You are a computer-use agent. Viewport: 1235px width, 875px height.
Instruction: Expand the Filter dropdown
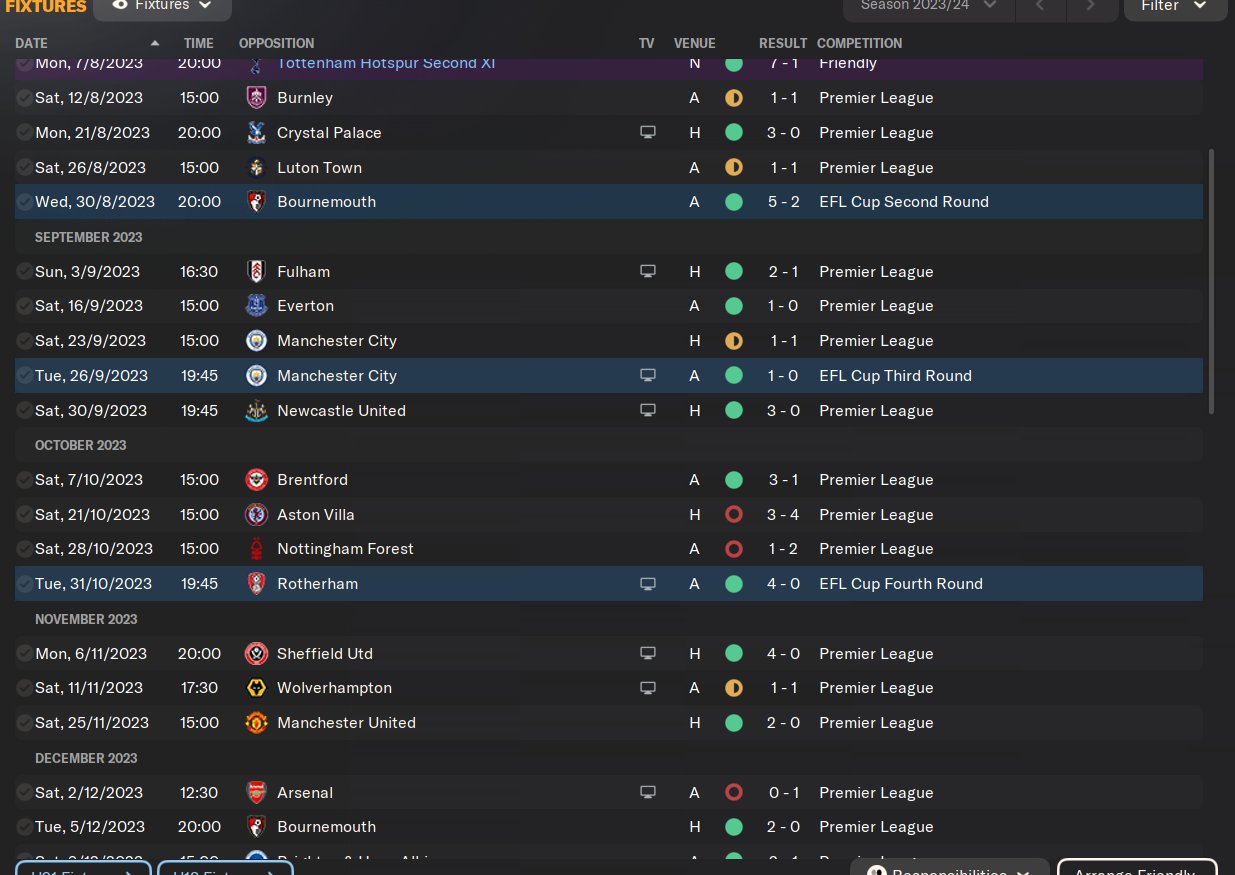1173,6
